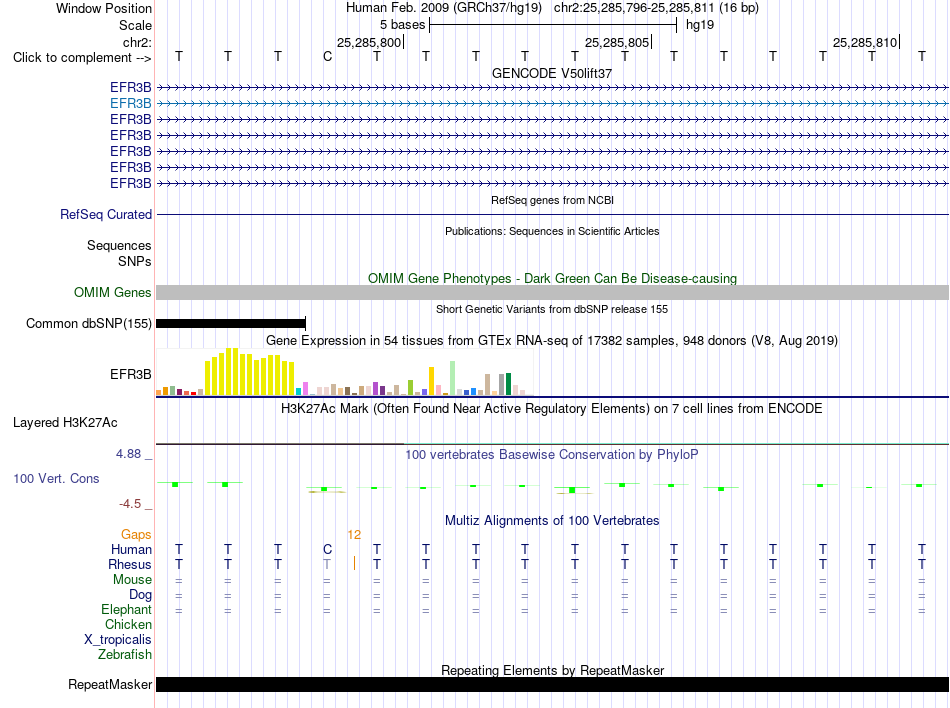Image resolution: width=950 pixels, height=708 pixels.
Task: Click the Common dbSNP(155) label
Action: pos(88,323)
